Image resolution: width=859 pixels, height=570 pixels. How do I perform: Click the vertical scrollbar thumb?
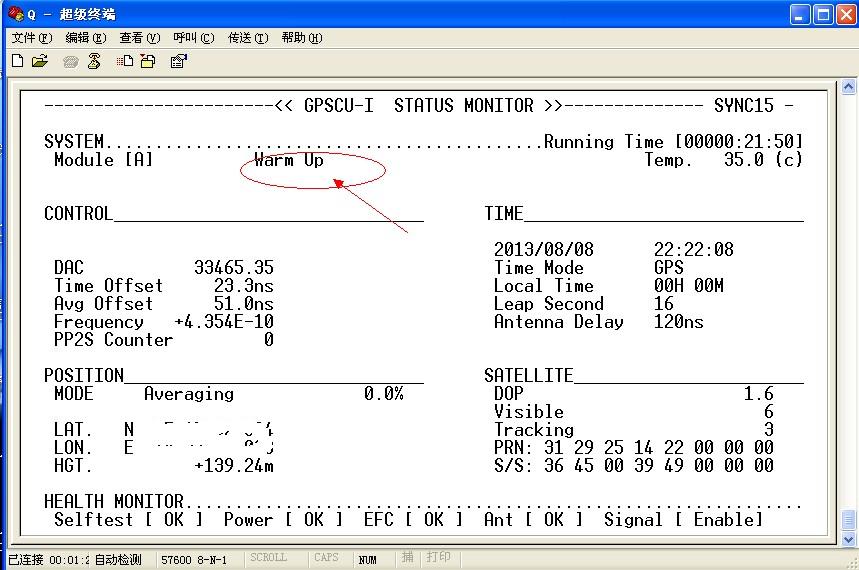pyautogui.click(x=849, y=519)
